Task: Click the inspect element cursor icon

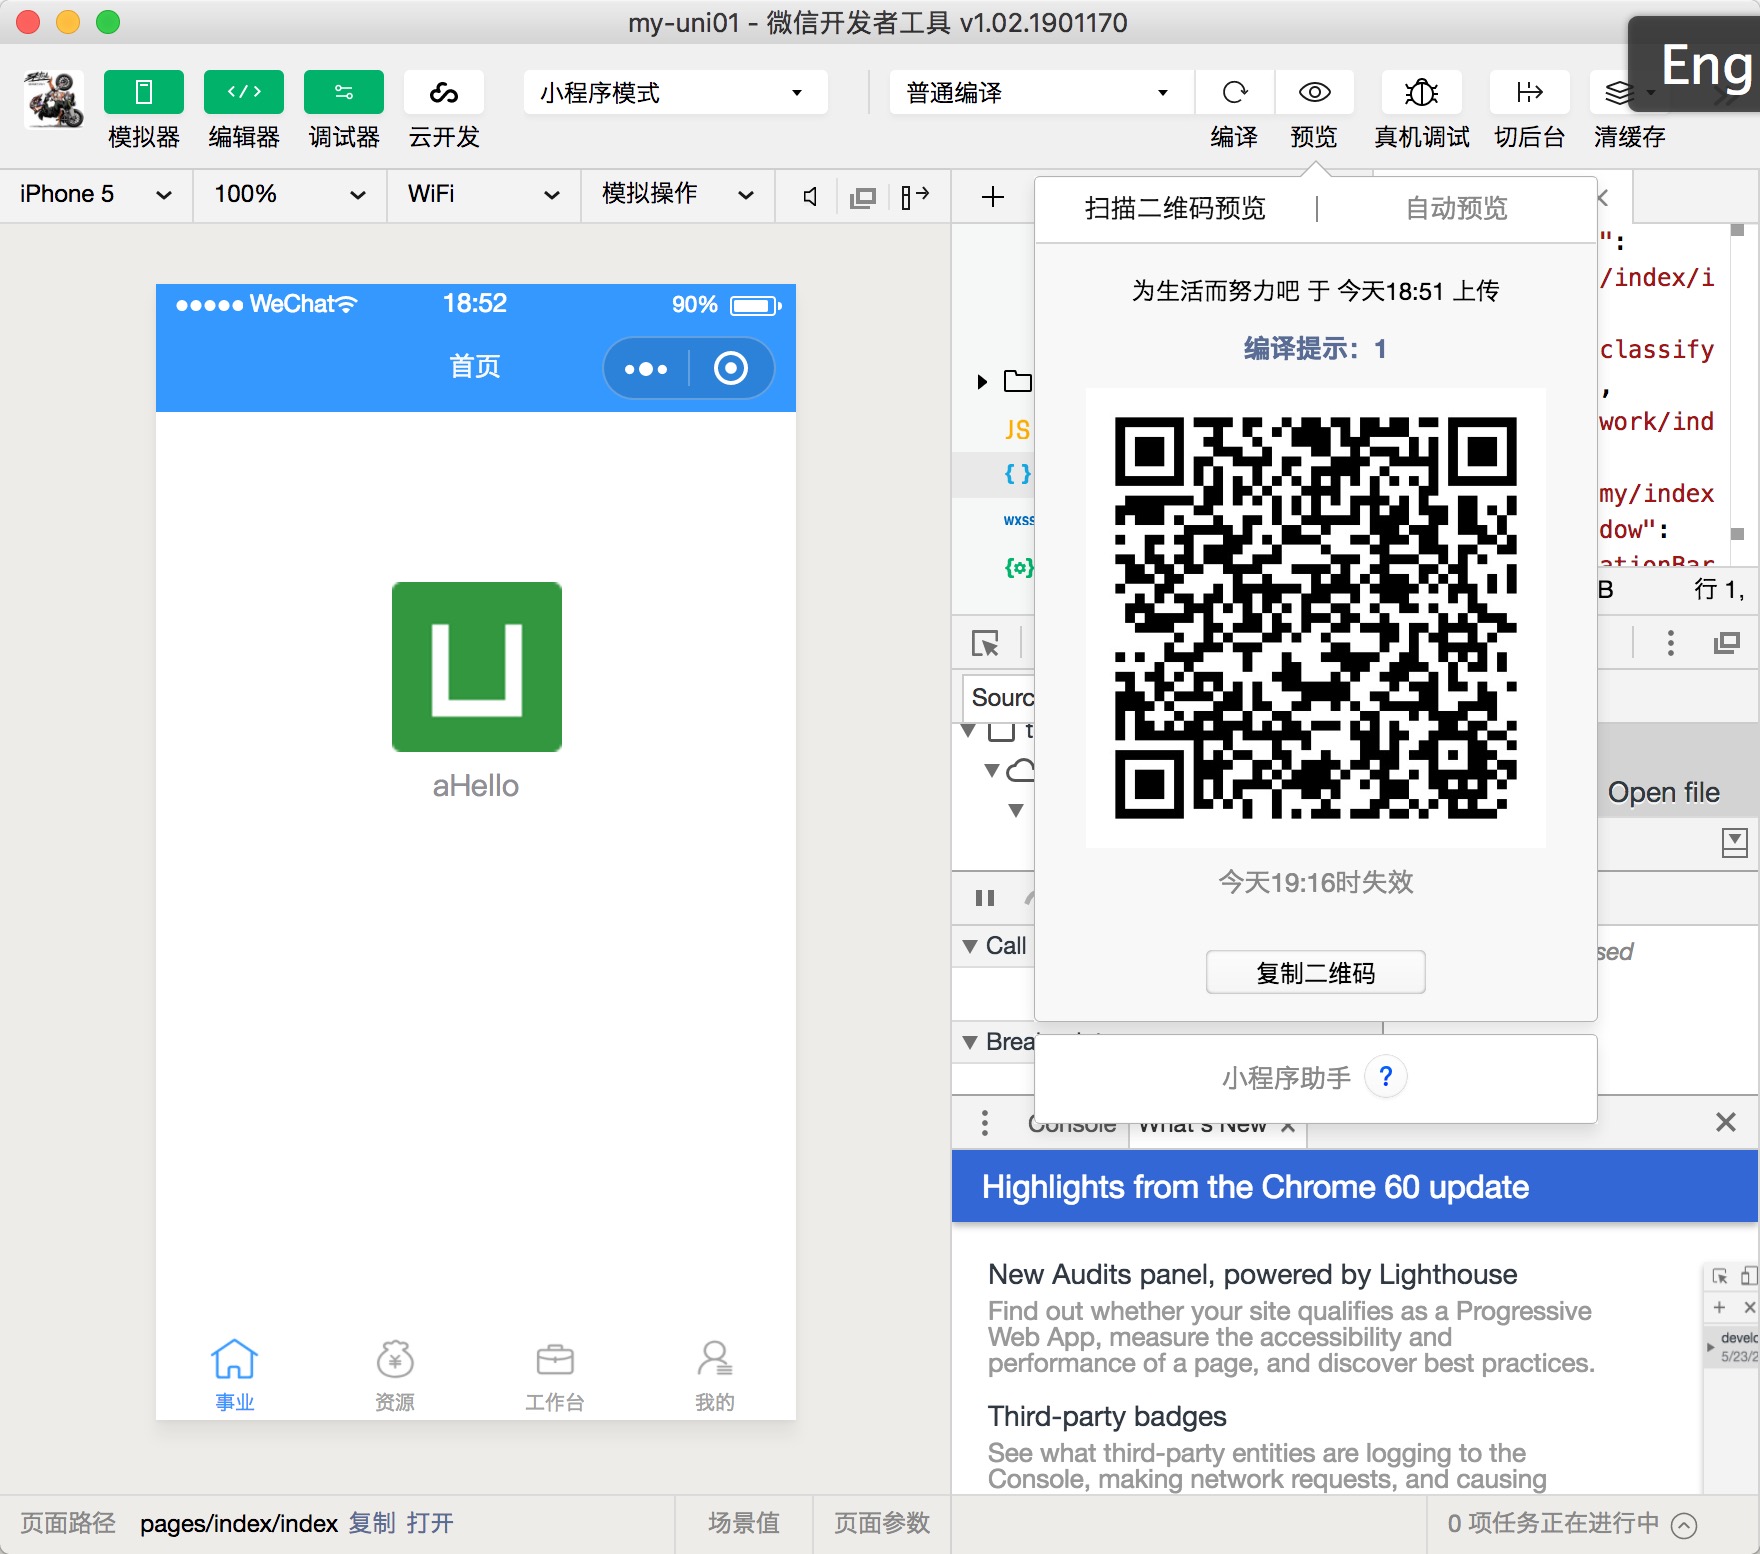Action: (x=986, y=643)
